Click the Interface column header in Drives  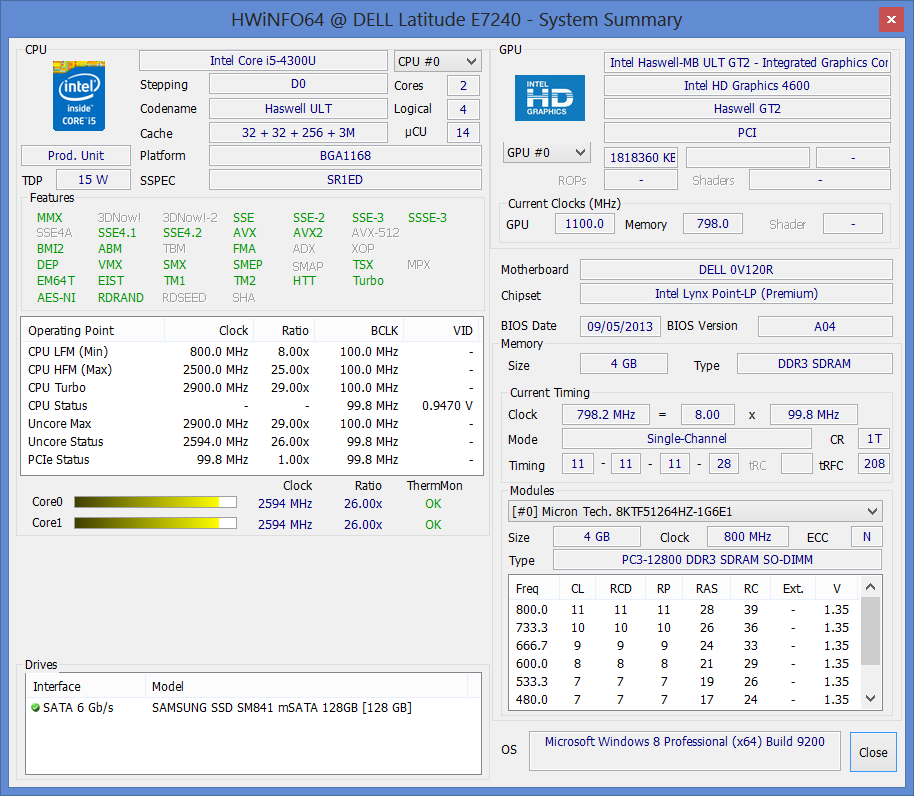coord(86,686)
